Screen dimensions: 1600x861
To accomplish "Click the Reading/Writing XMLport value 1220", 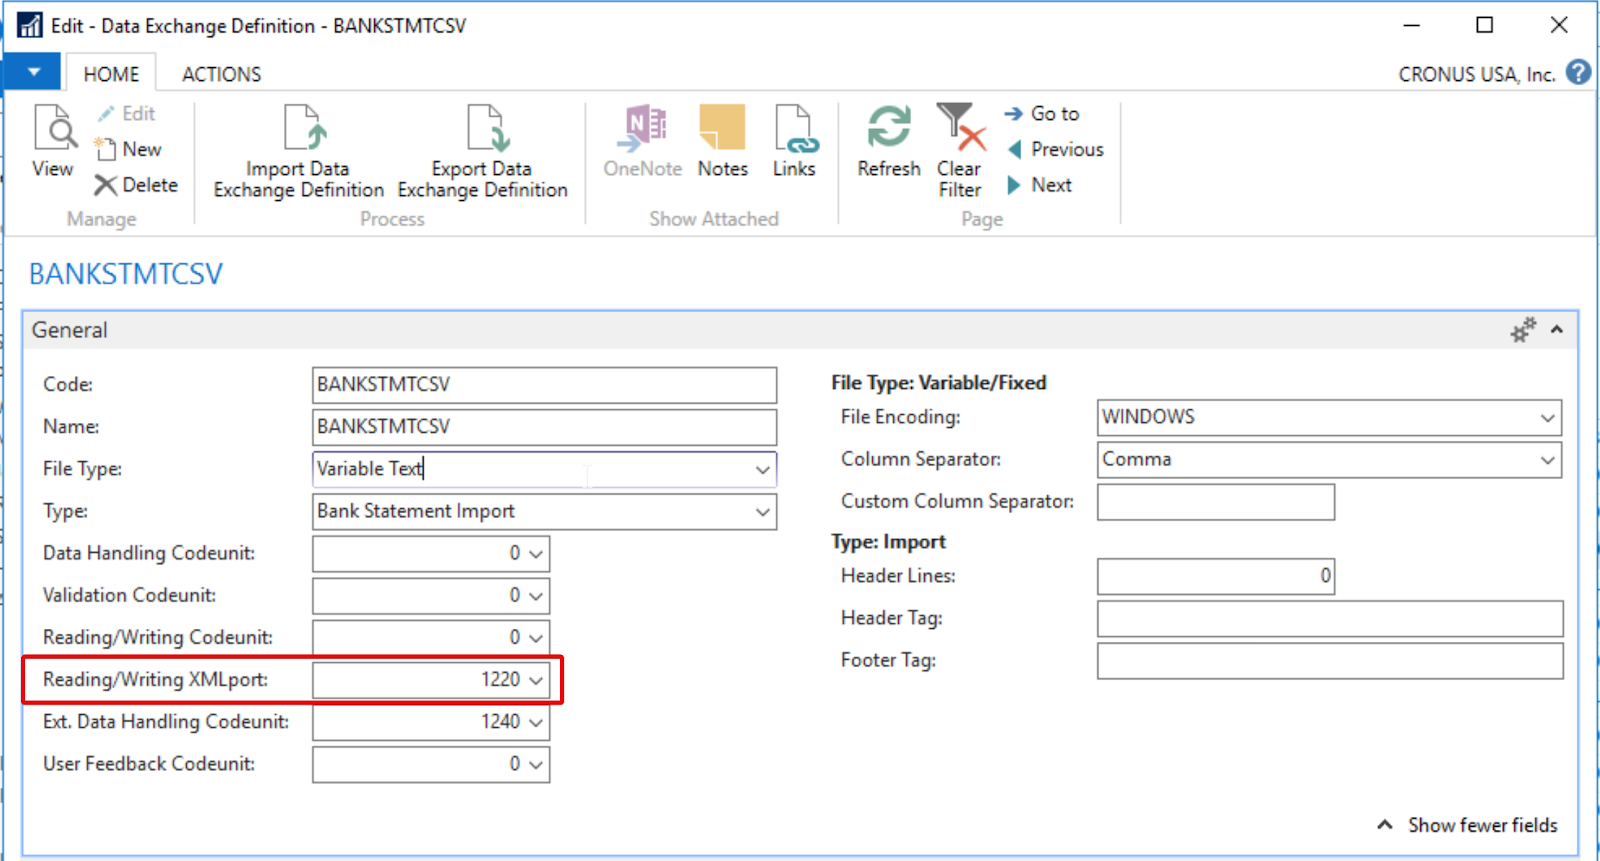I will 500,680.
